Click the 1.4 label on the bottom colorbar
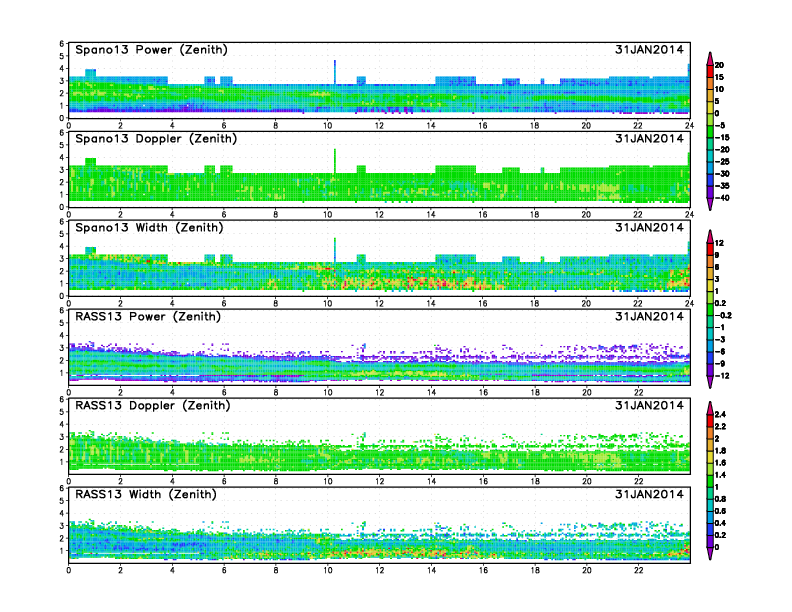This screenshot has height=612, width=792. 720,475
